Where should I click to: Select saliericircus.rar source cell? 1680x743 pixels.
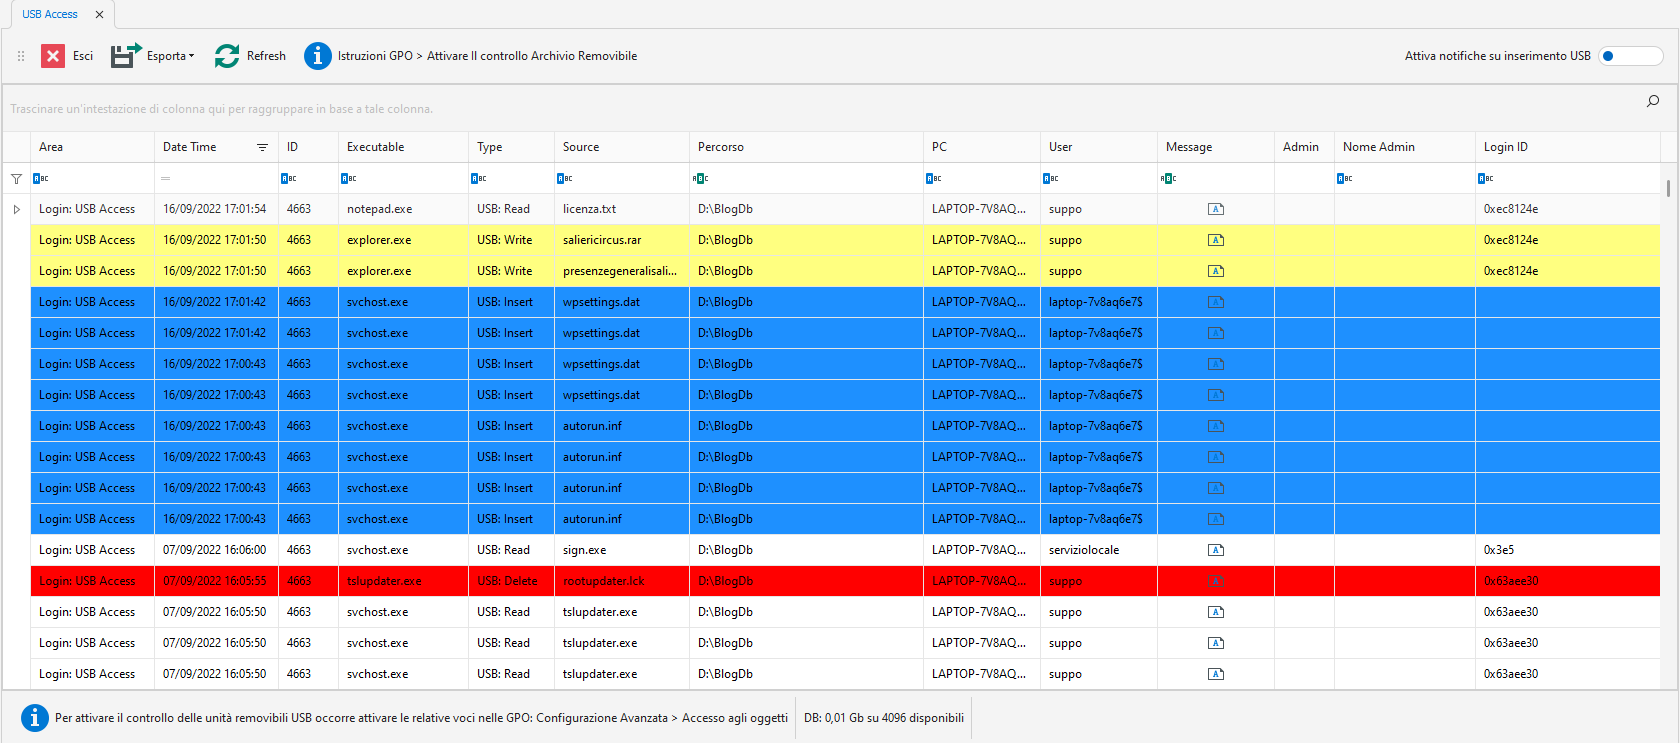(621, 240)
